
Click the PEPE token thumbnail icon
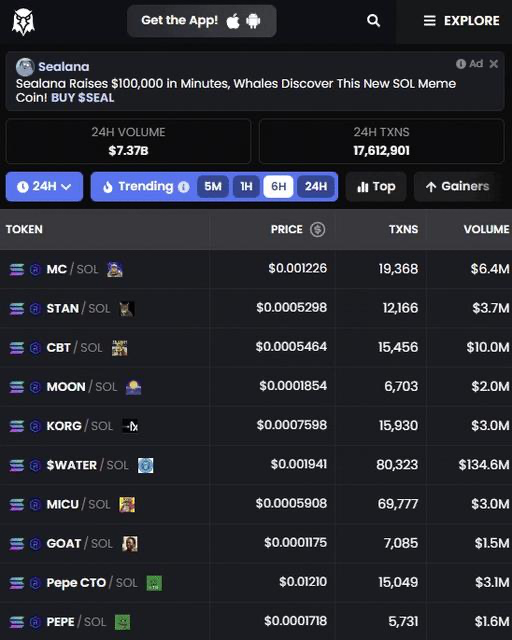[122, 622]
